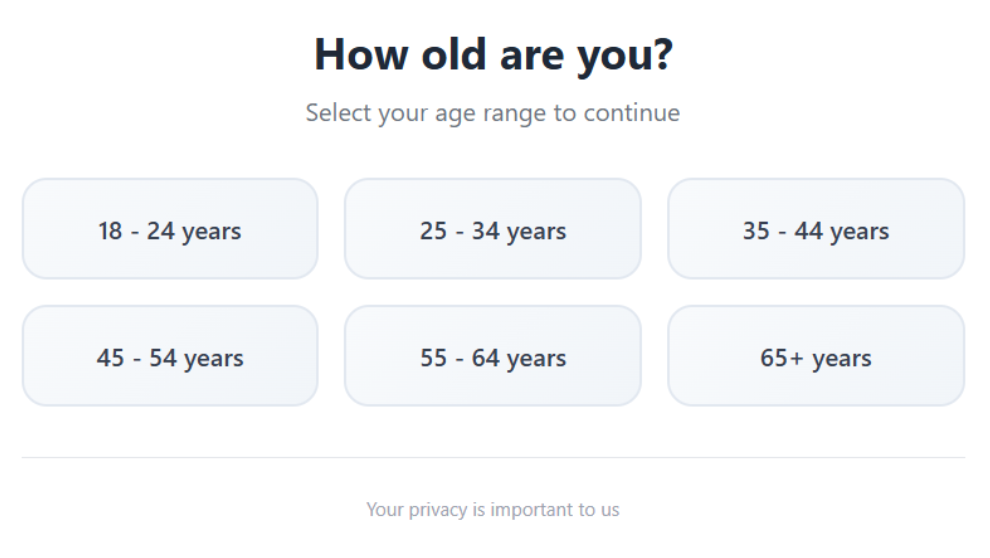
Task: Click the "Select your age range" subtitle
Action: click(x=493, y=112)
